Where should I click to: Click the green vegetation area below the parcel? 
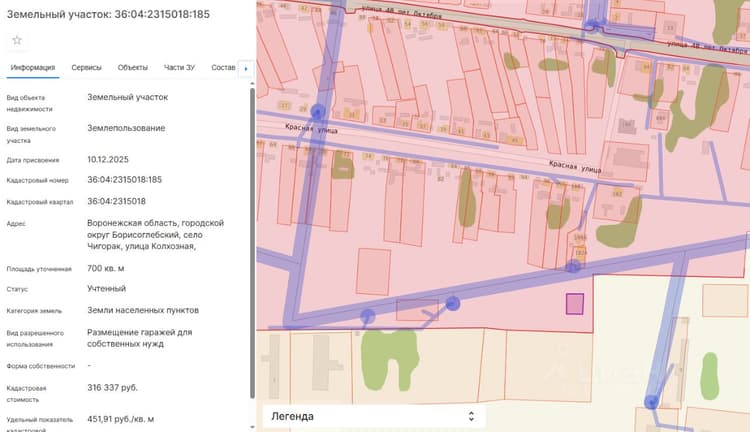tap(388, 359)
